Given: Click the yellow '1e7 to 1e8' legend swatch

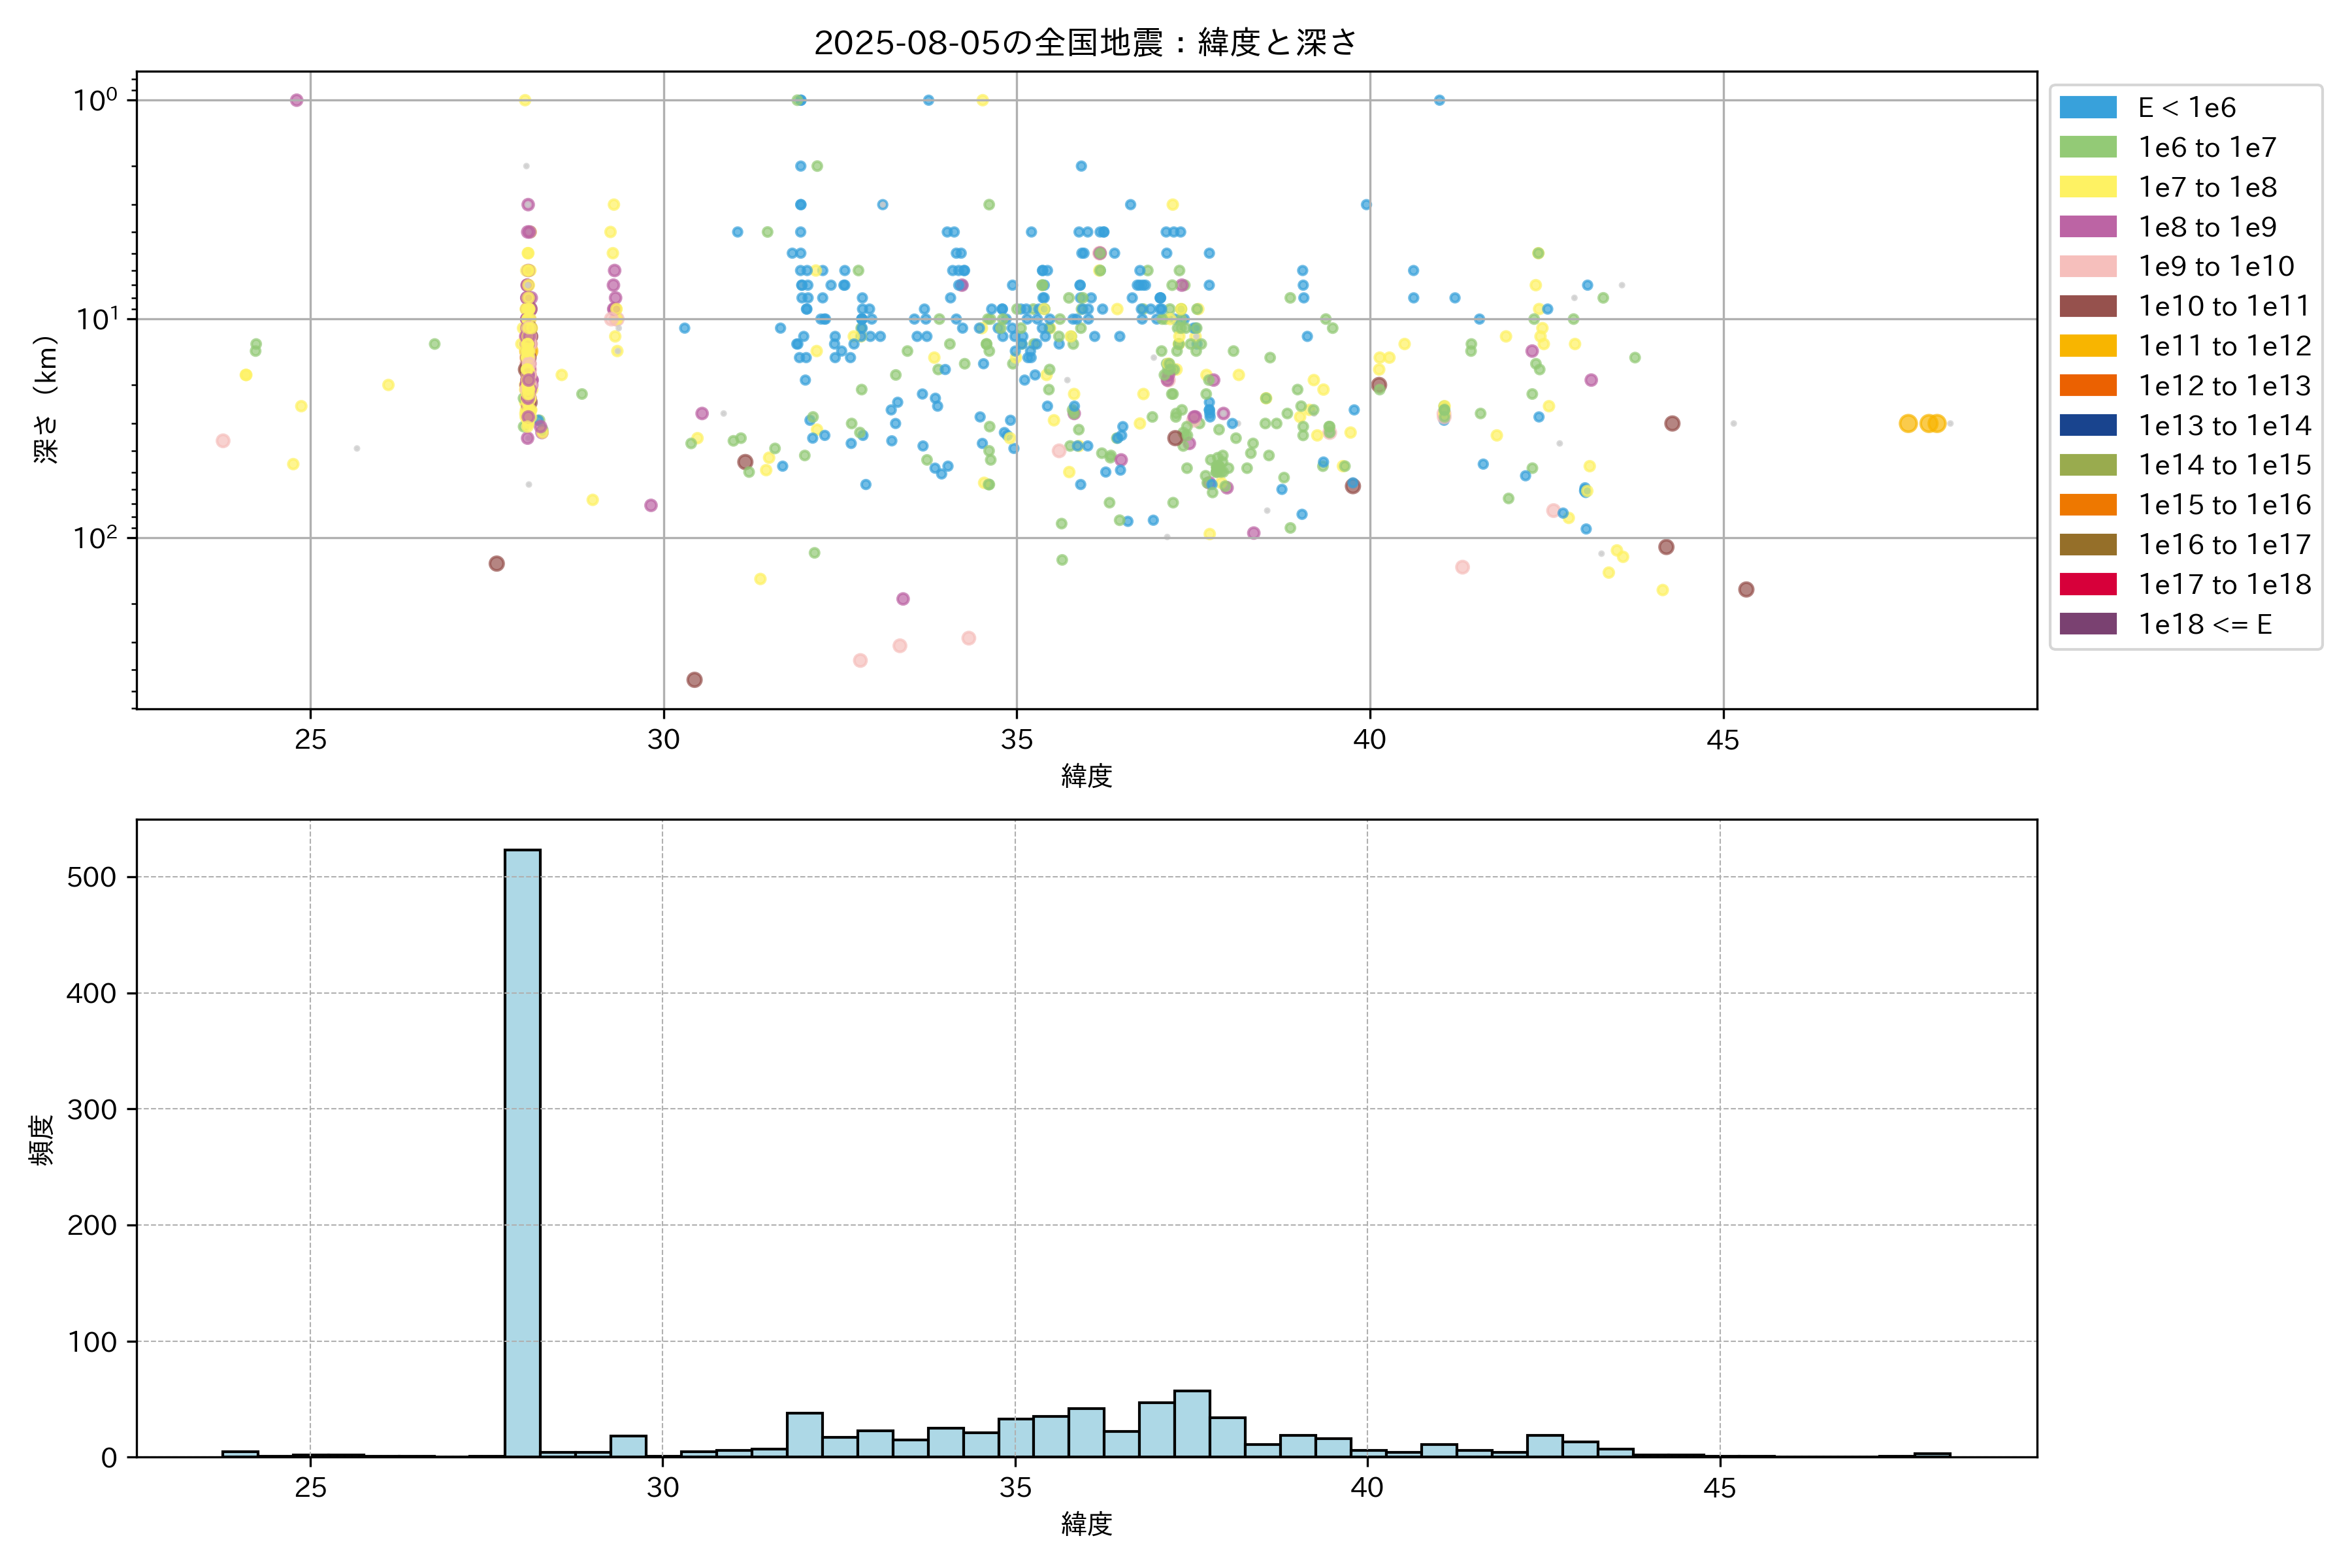Looking at the screenshot, I should 2087,187.
